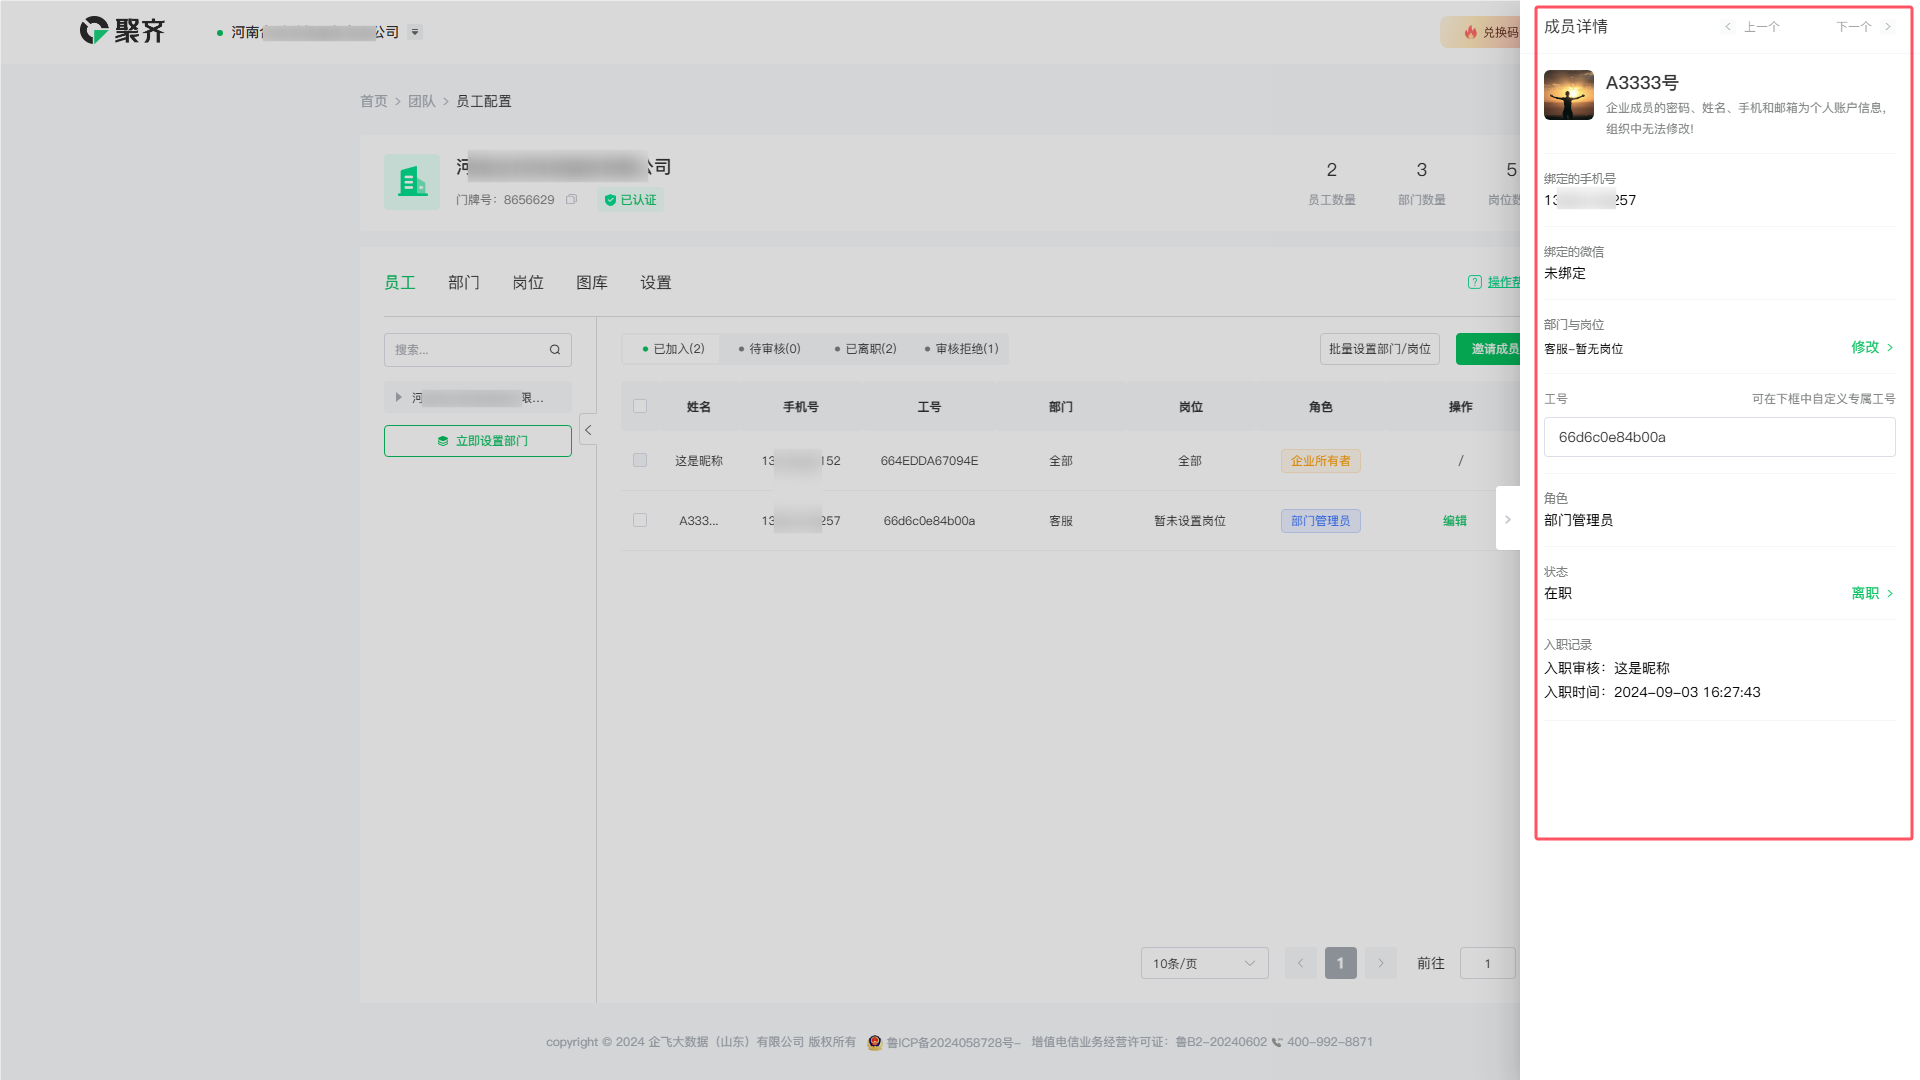
Task: Click the 团队 breadcrumb link
Action: click(x=422, y=101)
